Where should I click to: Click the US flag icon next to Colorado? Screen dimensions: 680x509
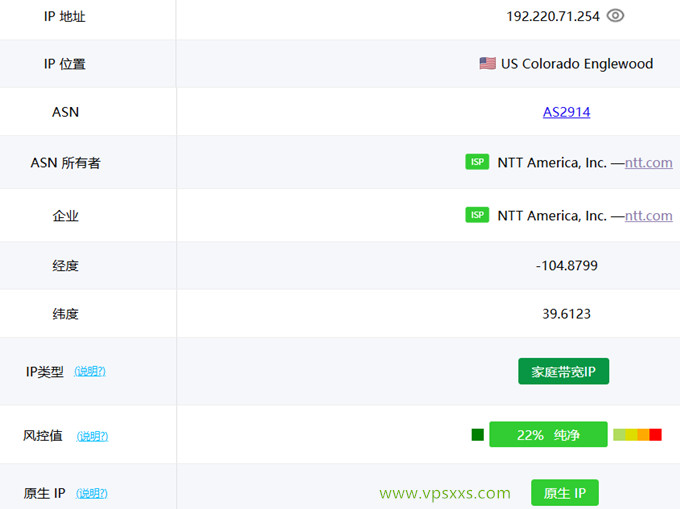[487, 63]
